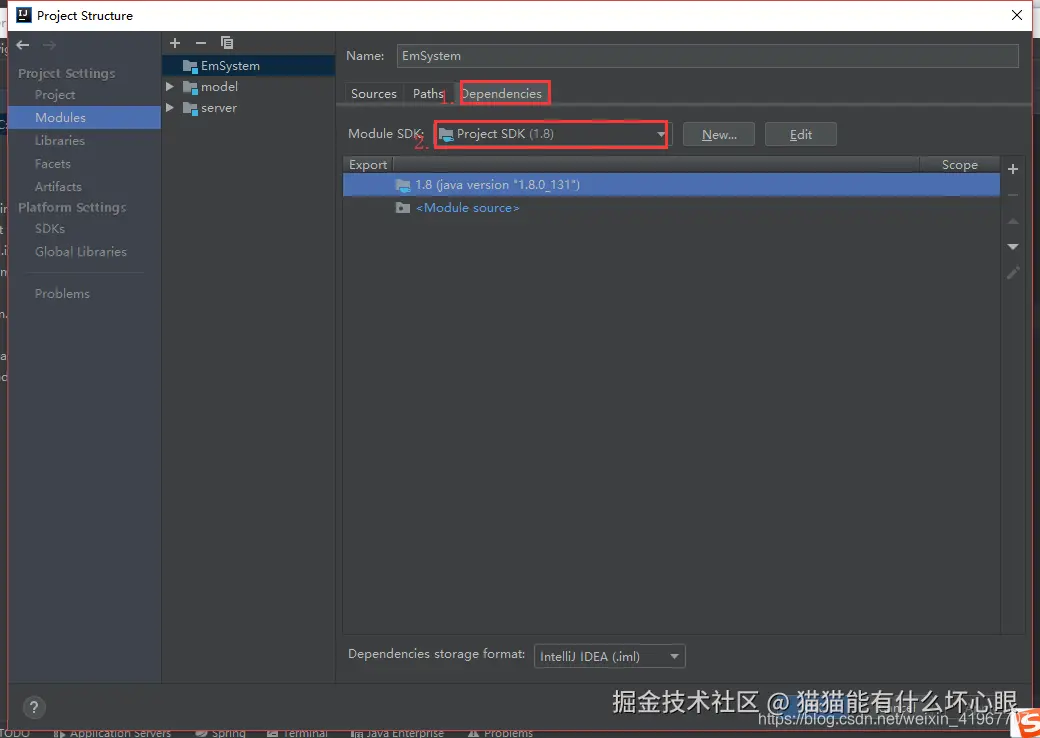Viewport: 1040px width, 738px height.
Task: Expand the server module tree node
Action: coord(170,108)
